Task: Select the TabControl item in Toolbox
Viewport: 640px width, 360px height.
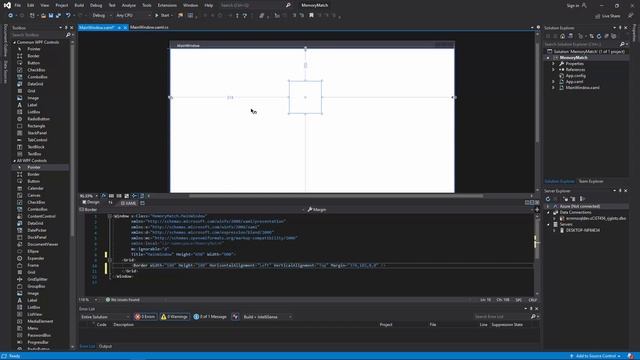Action: [x=37, y=140]
